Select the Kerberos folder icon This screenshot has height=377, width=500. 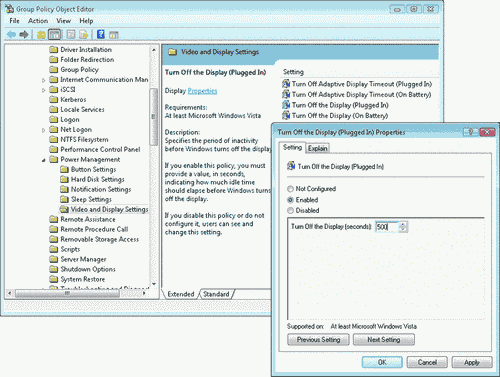point(53,100)
